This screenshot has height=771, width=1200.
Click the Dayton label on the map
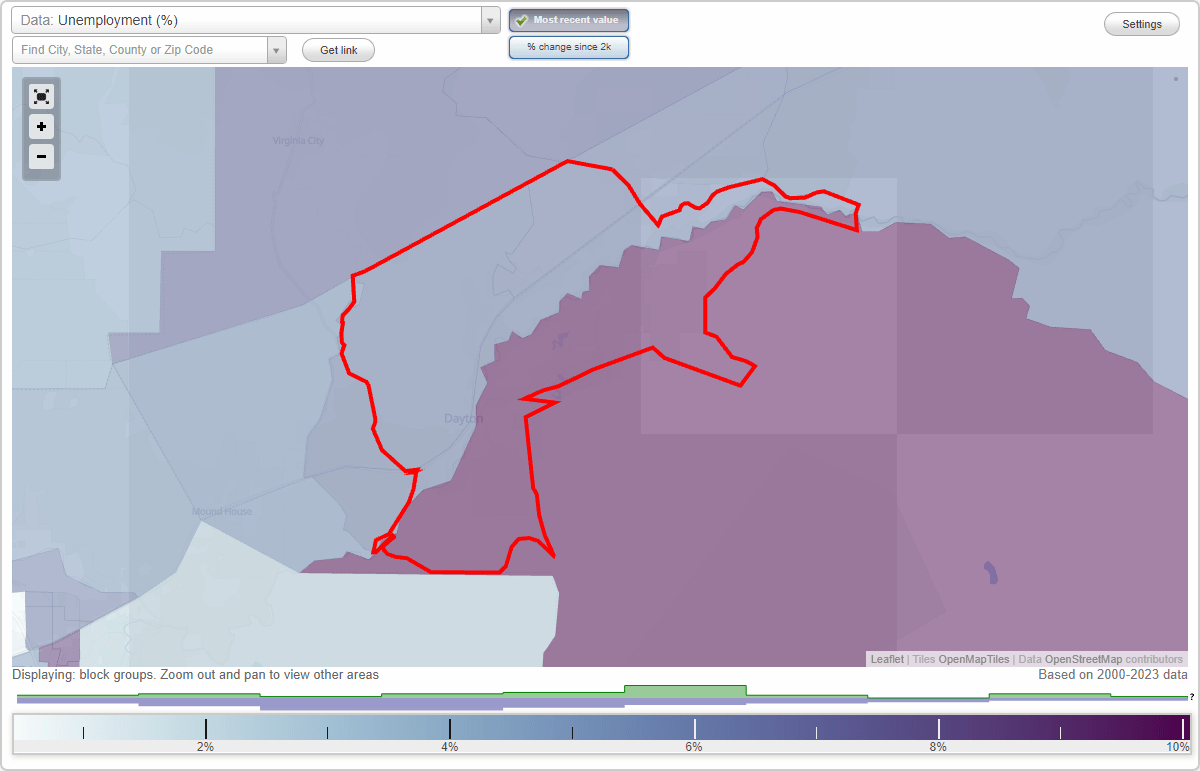coord(464,418)
